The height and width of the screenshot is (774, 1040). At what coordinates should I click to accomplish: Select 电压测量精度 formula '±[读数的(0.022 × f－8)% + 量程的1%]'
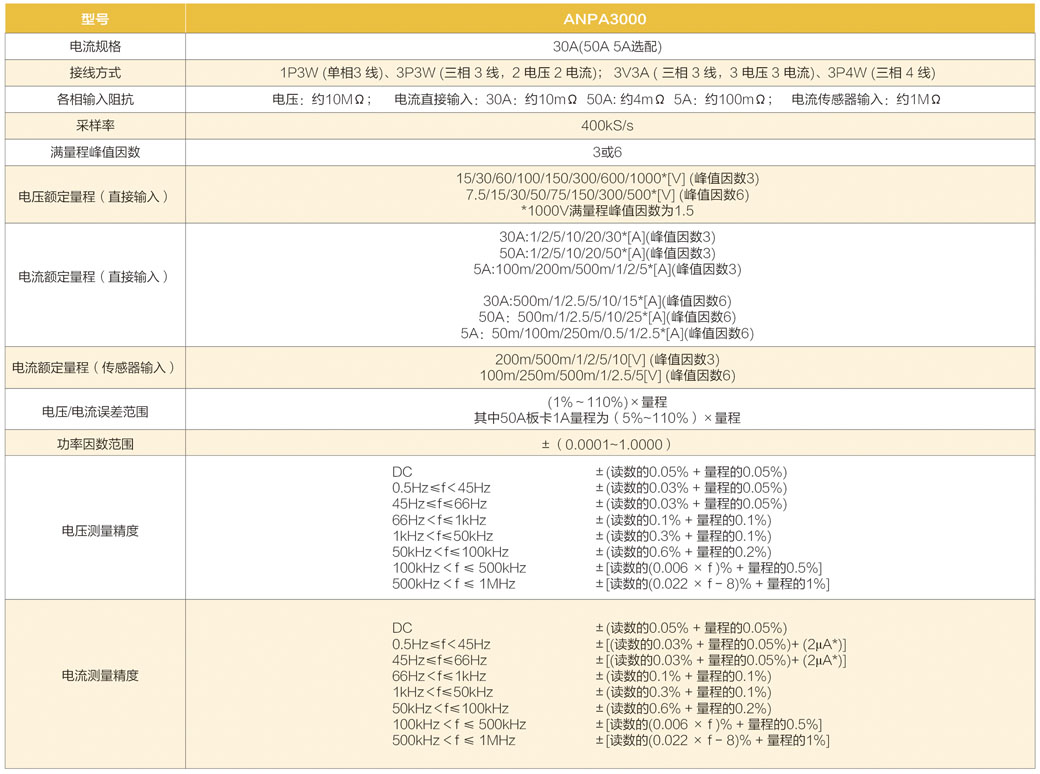(712, 584)
